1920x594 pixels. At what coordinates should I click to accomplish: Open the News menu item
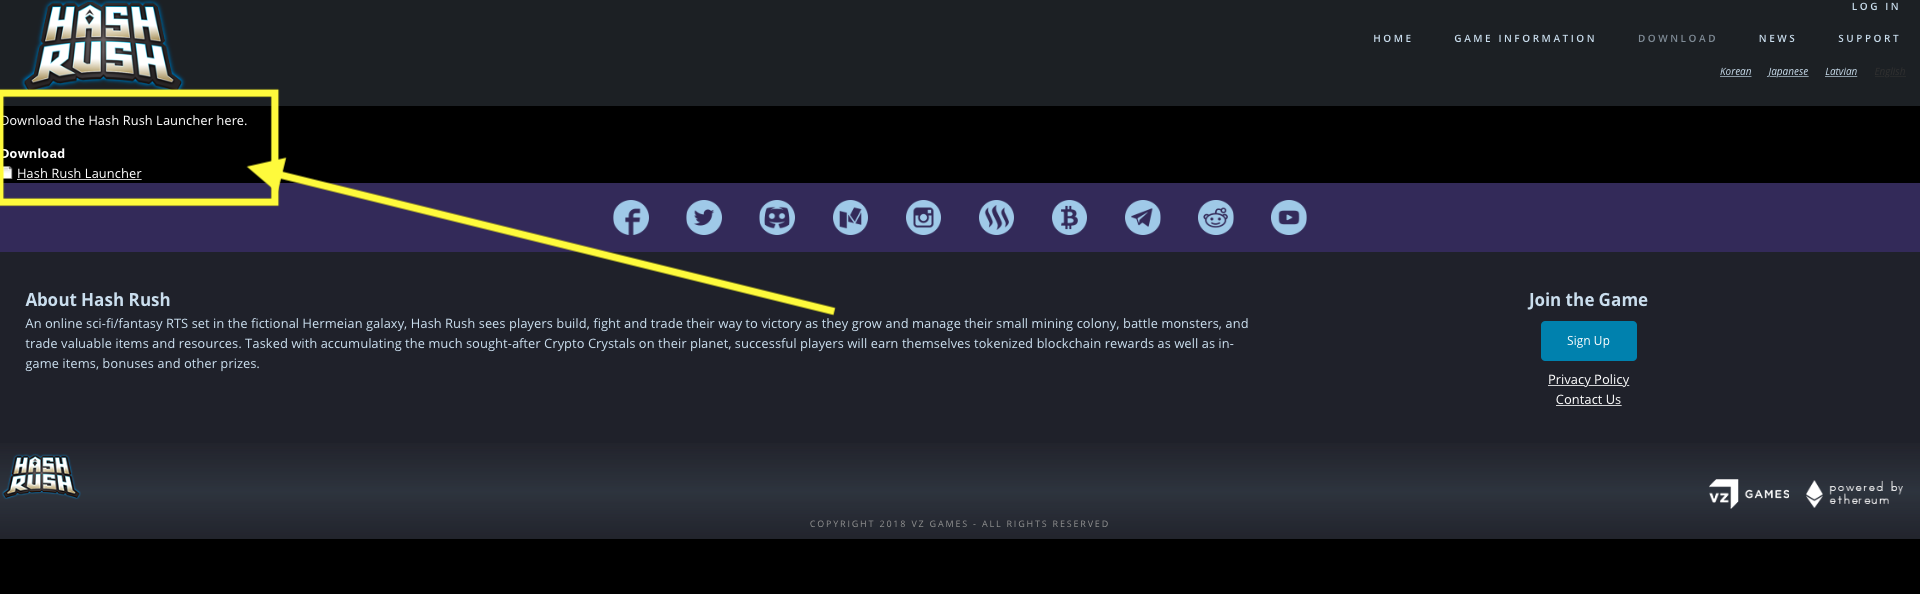pos(1777,39)
